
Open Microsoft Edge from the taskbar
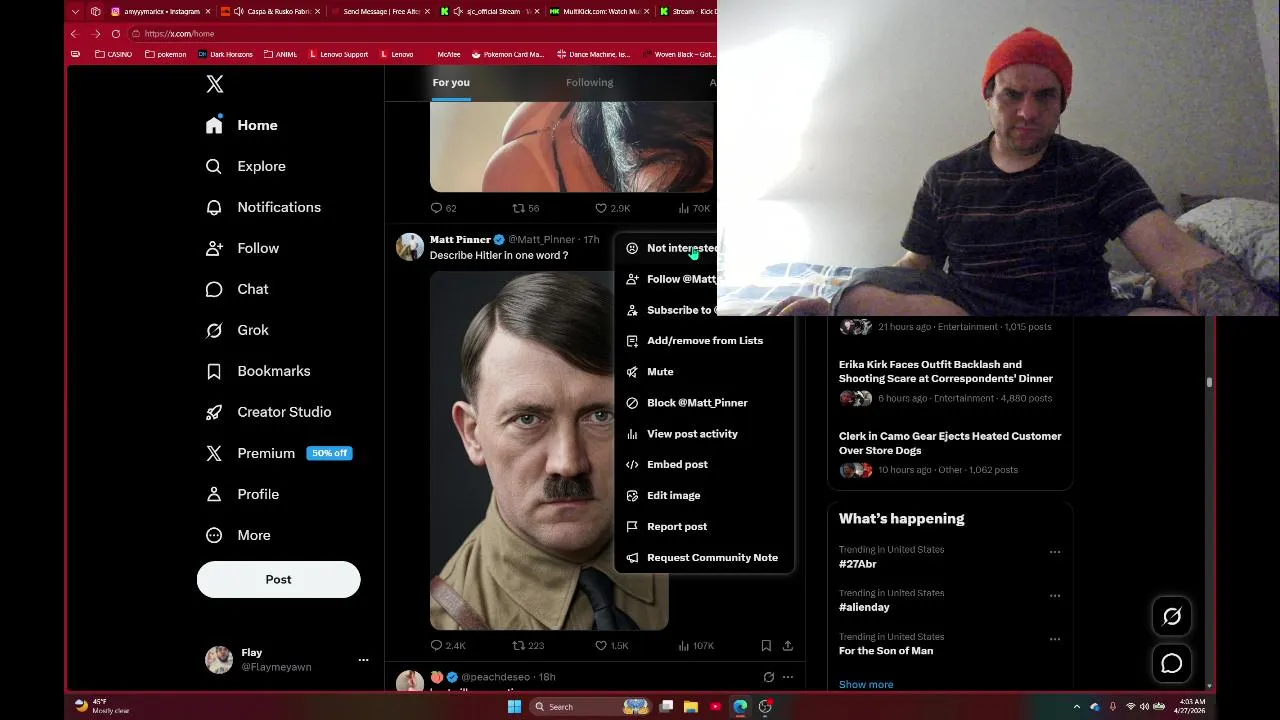pyautogui.click(x=740, y=707)
